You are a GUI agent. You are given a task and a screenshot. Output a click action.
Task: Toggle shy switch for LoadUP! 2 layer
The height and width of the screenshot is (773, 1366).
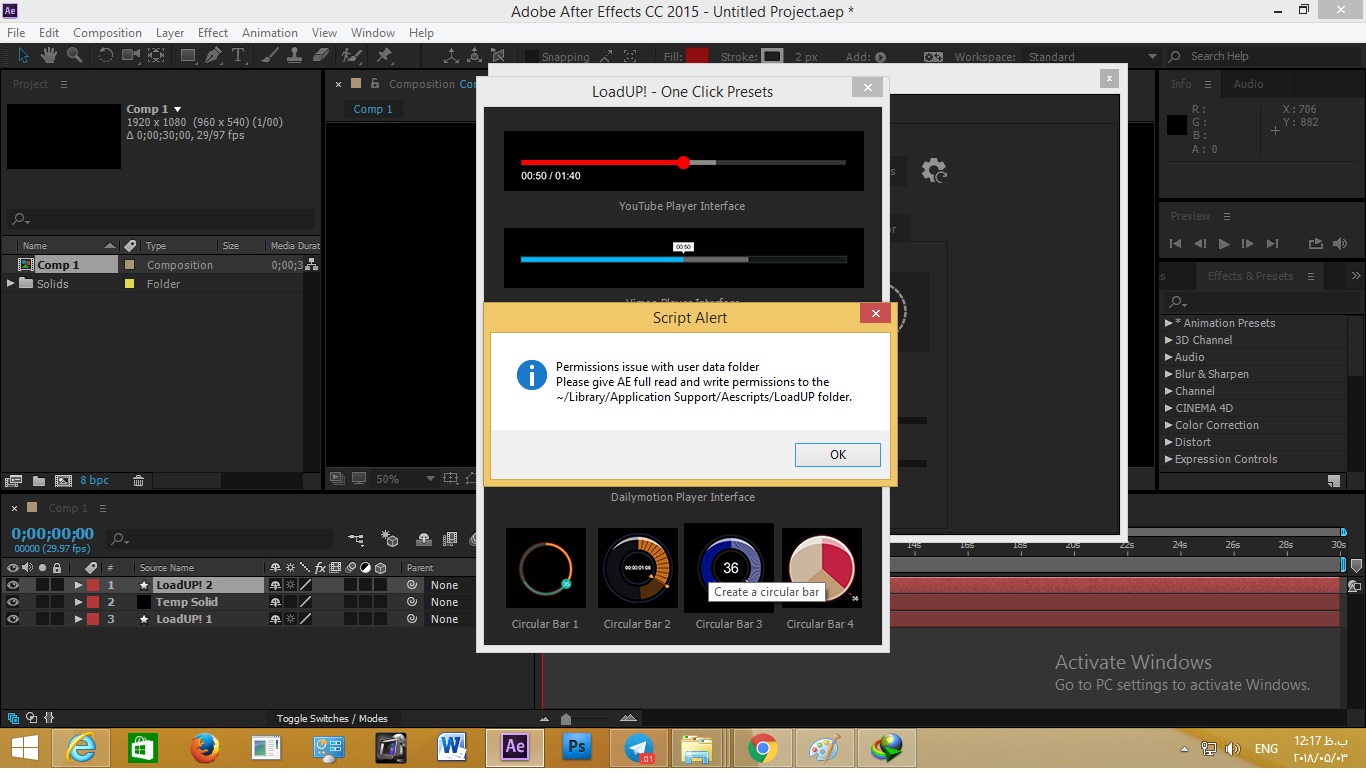276,585
